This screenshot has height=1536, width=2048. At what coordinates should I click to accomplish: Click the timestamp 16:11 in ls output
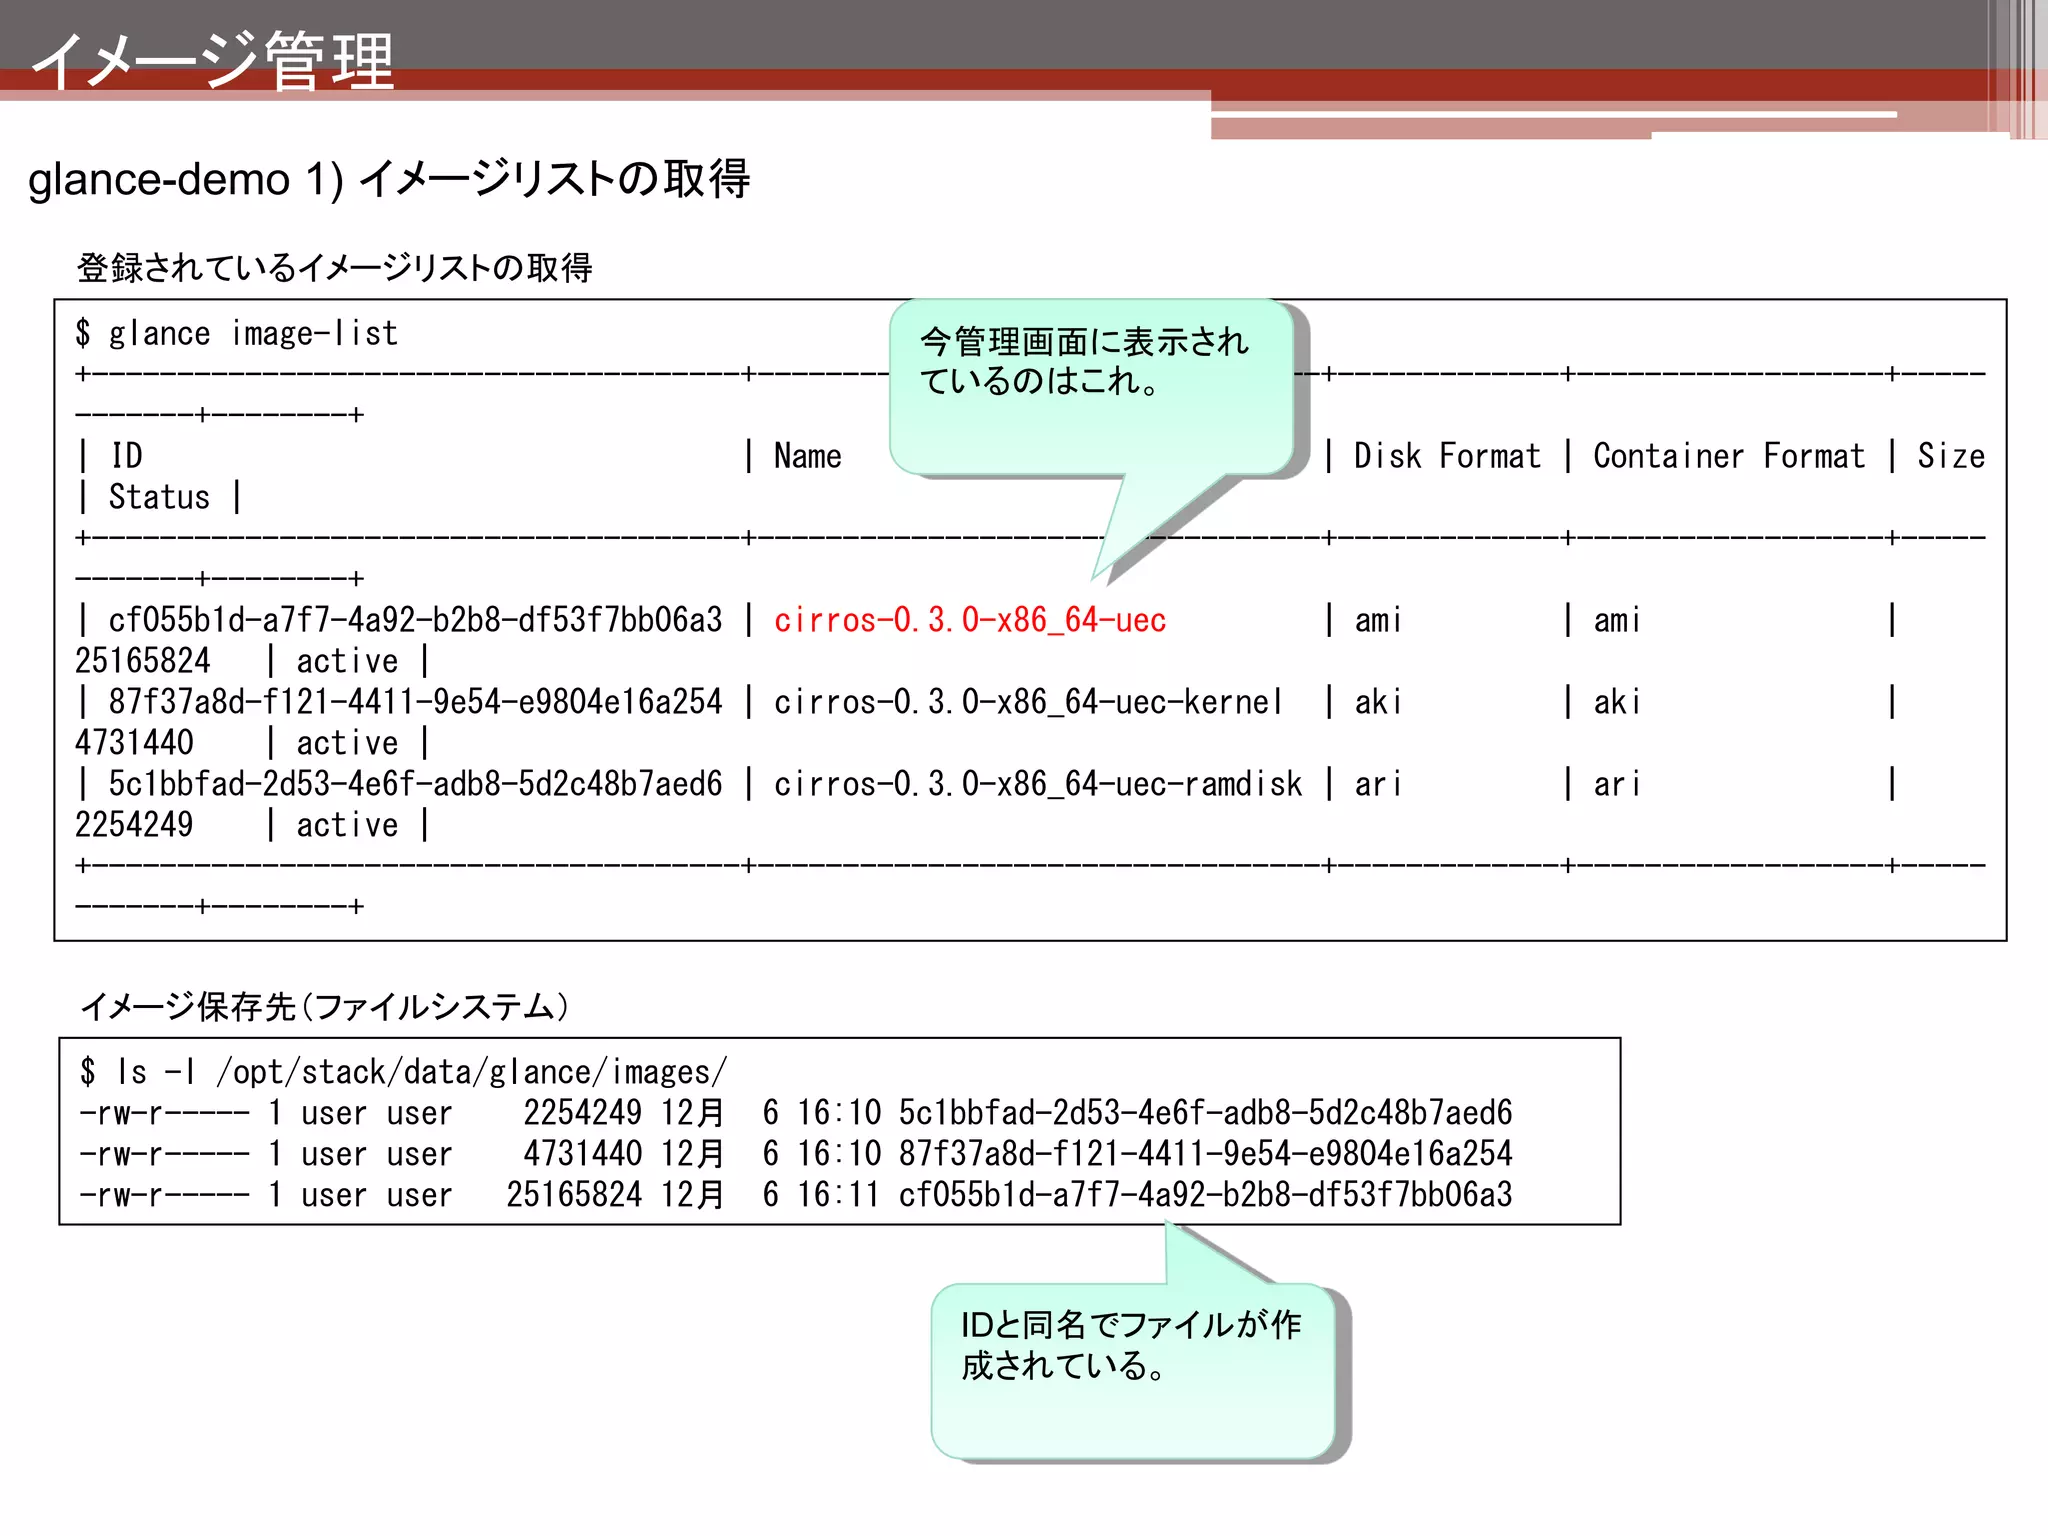(x=838, y=1195)
